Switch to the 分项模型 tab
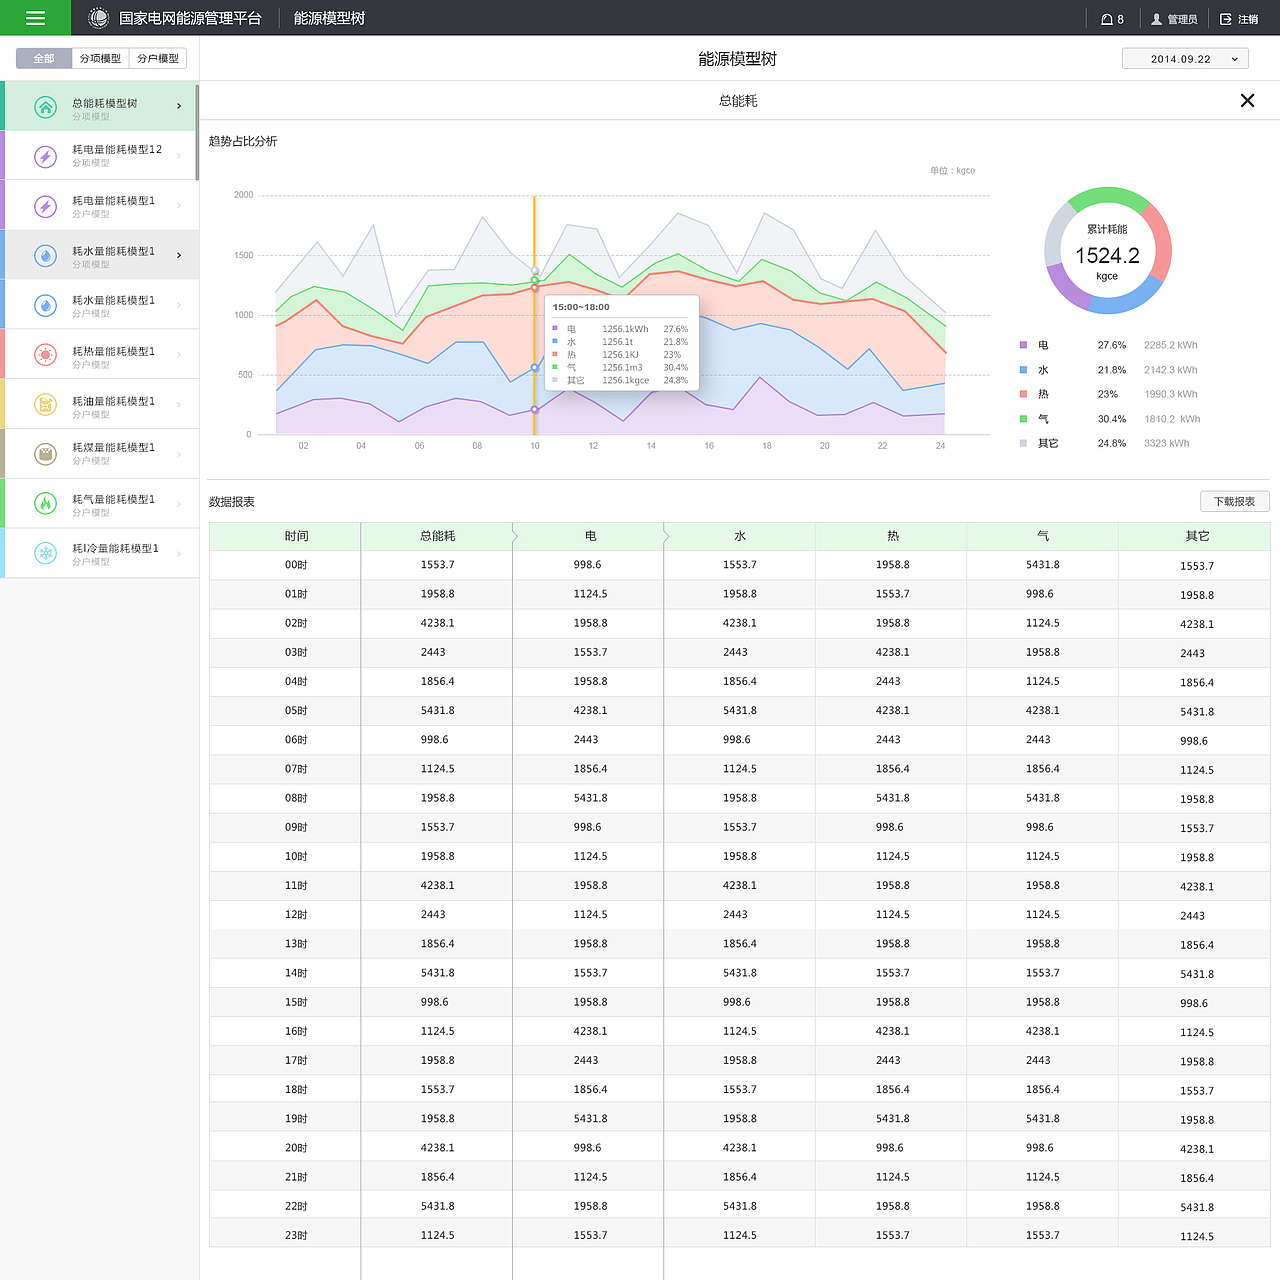1280x1280 pixels. (101, 58)
